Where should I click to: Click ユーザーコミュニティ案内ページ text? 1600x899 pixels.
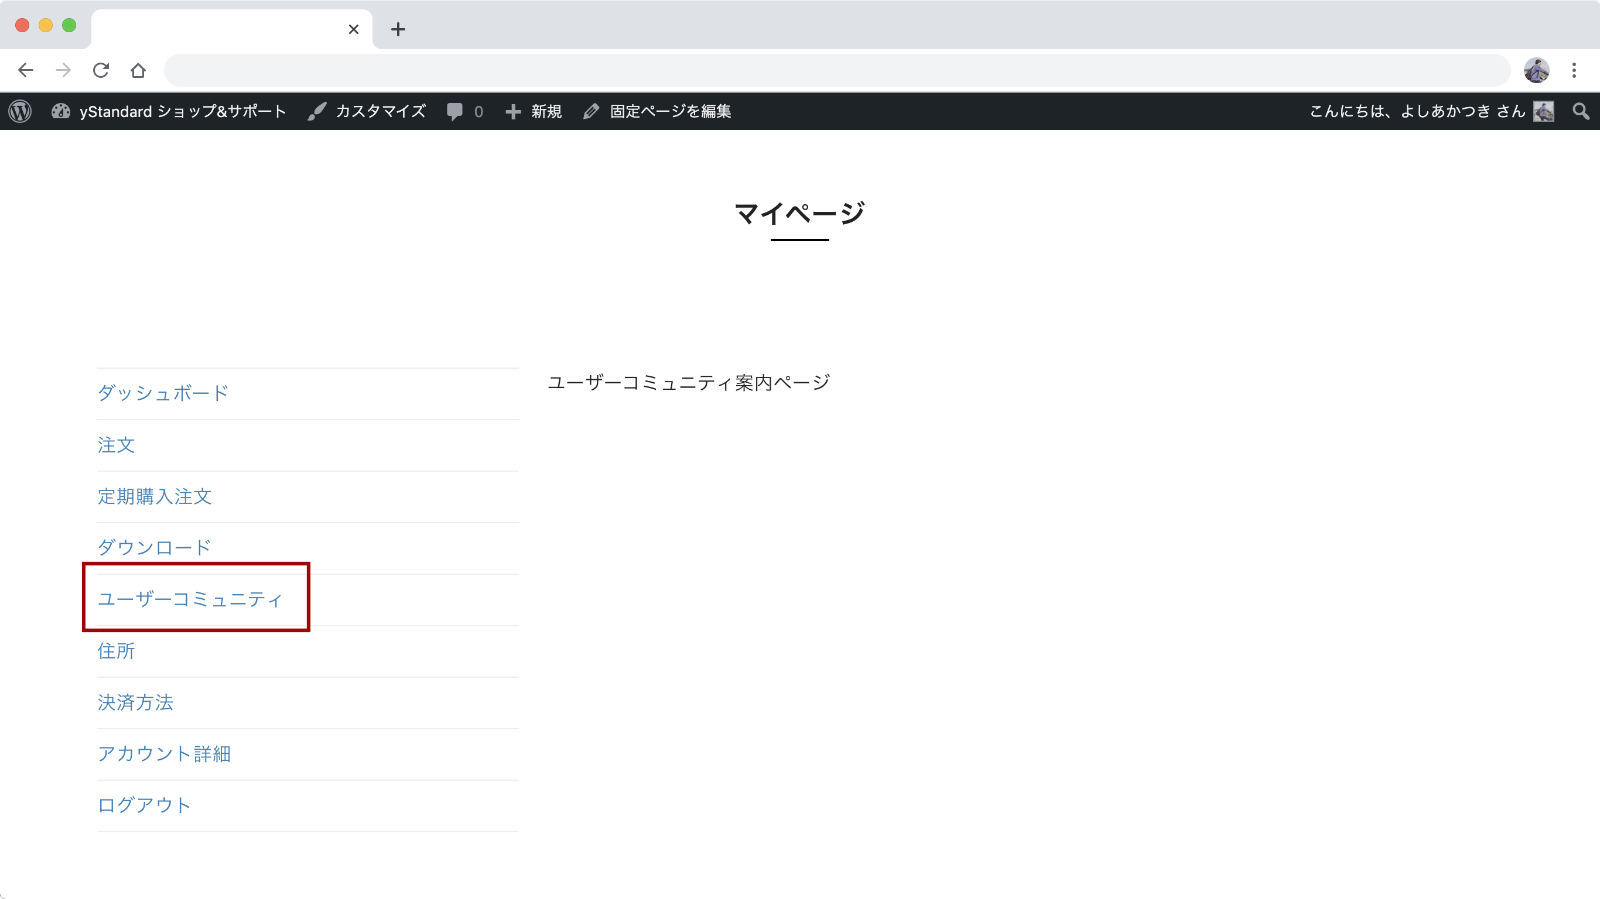pyautogui.click(x=689, y=382)
